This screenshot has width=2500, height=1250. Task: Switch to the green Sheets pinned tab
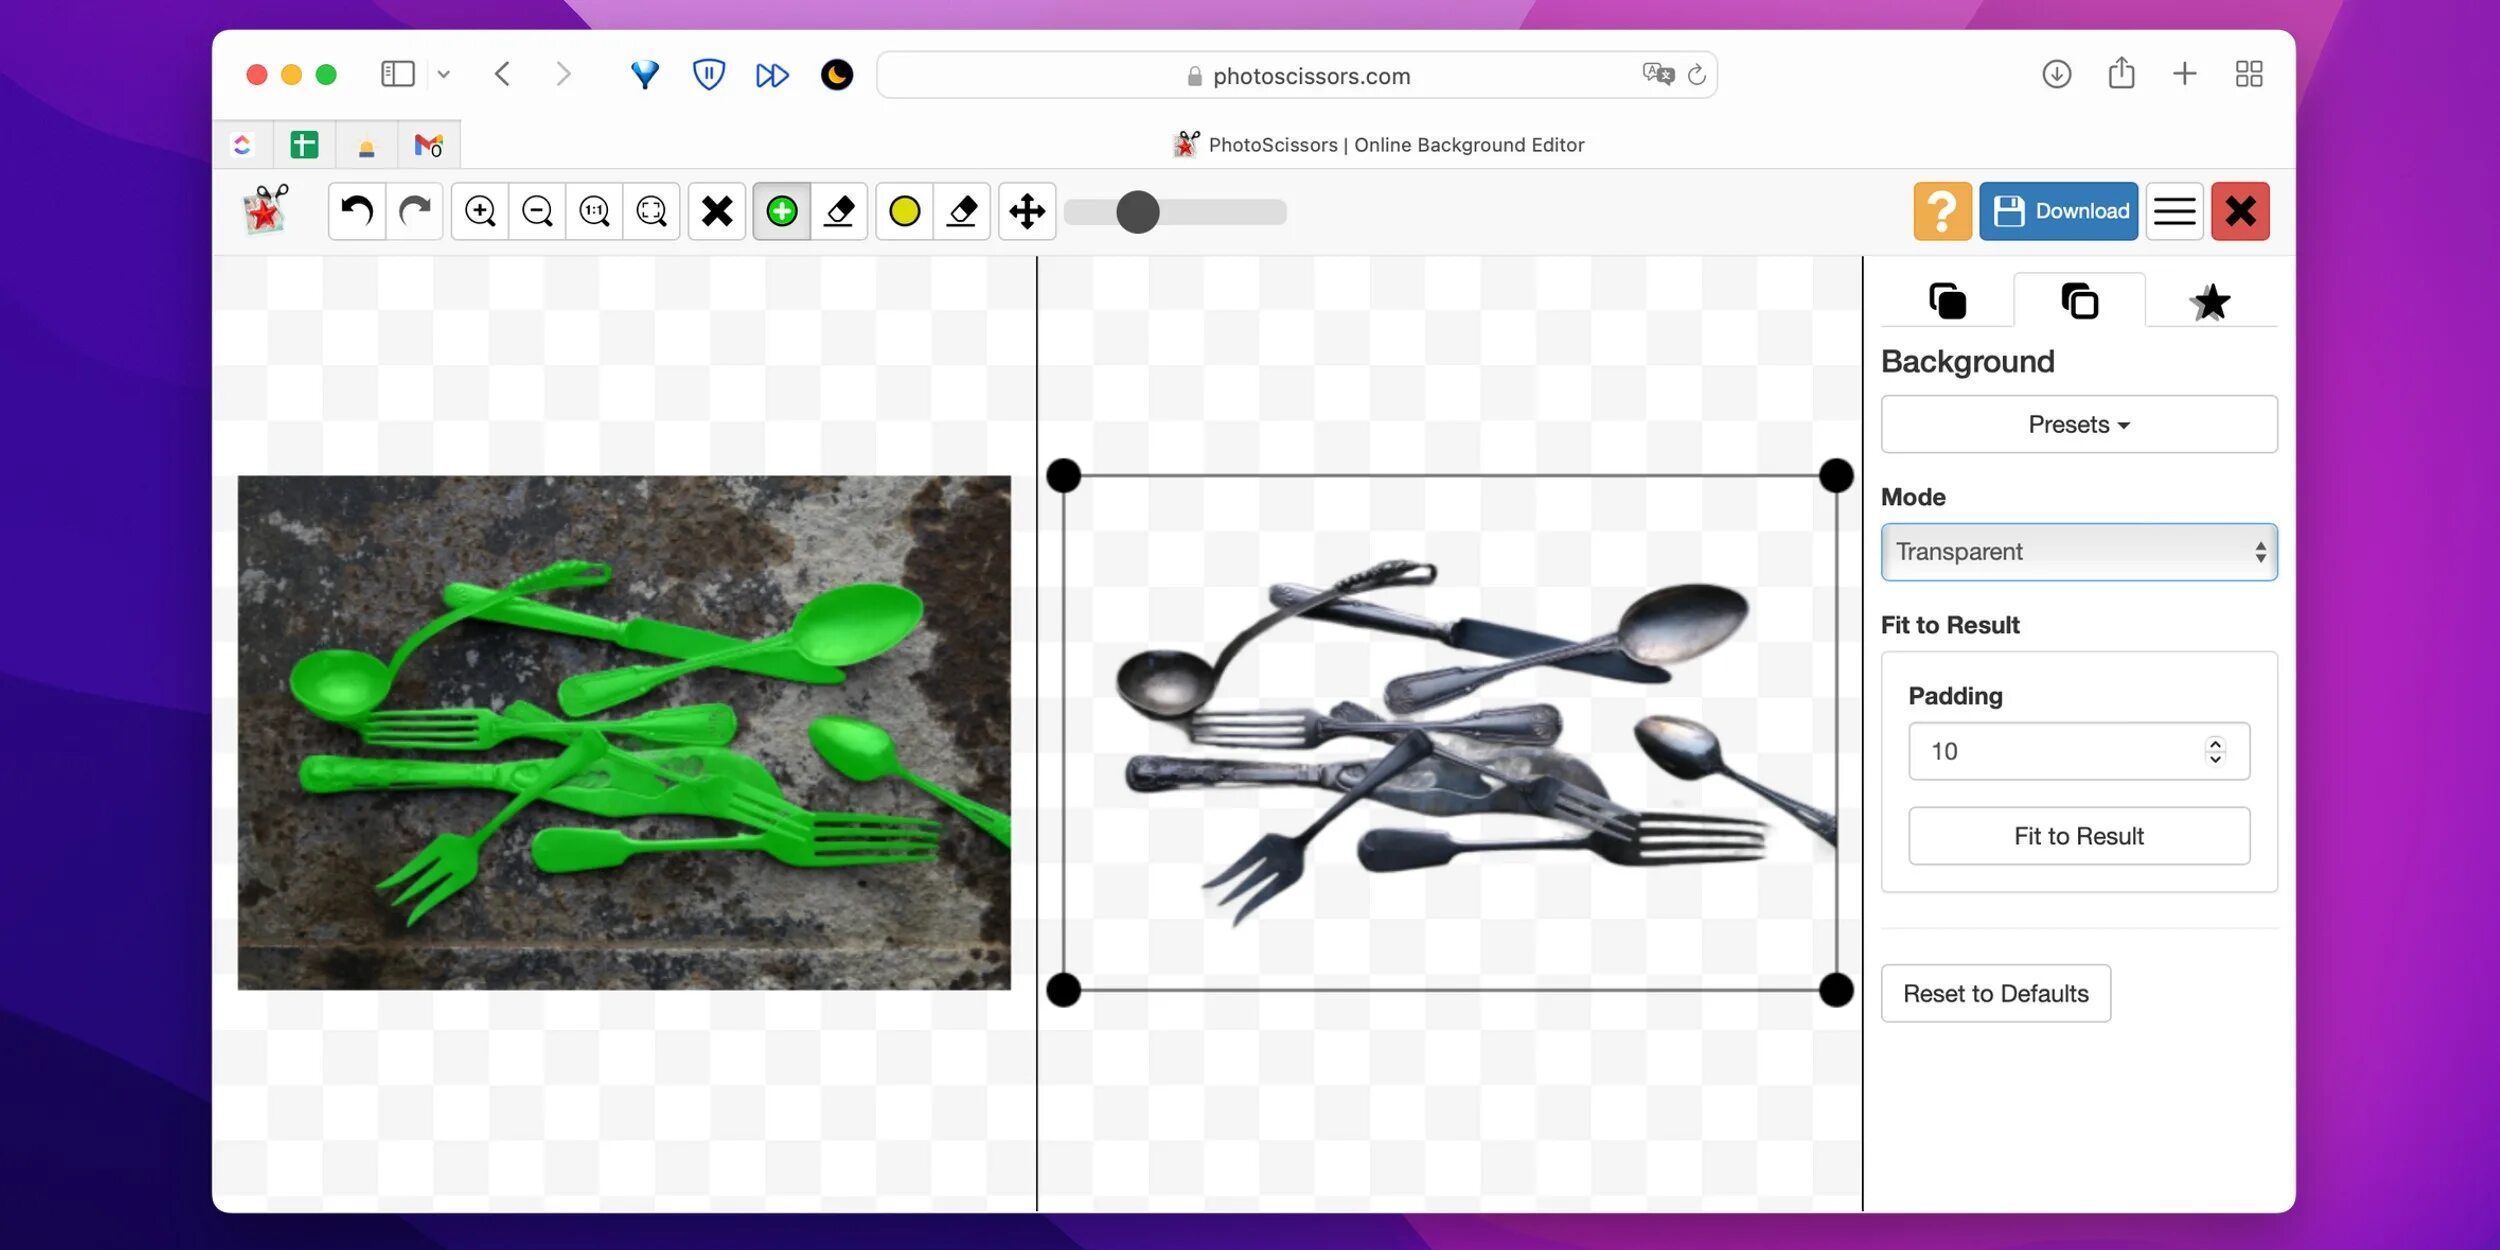pos(304,145)
